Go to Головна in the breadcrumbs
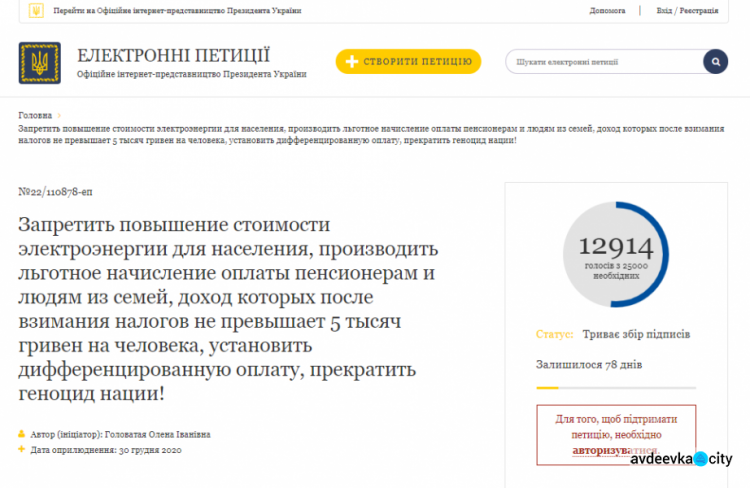The height and width of the screenshot is (488, 750). click(x=35, y=115)
